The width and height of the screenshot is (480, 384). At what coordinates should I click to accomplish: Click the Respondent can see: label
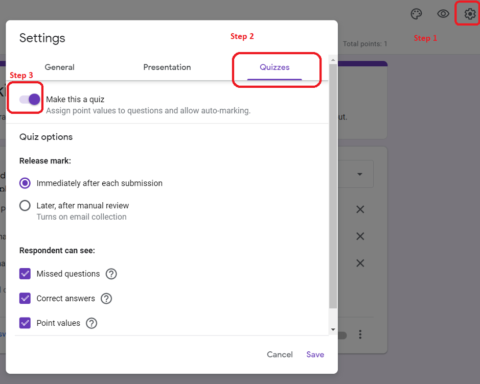57,250
